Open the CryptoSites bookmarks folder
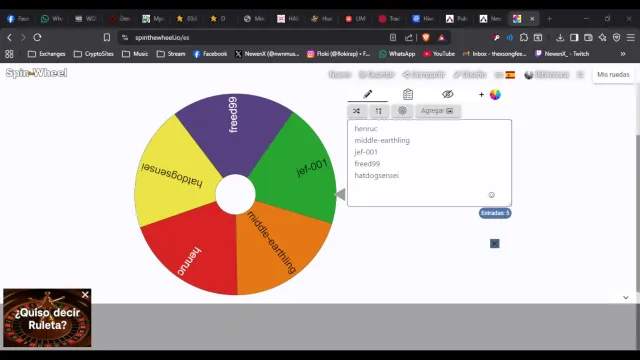The height and width of the screenshot is (360, 640). [93, 54]
